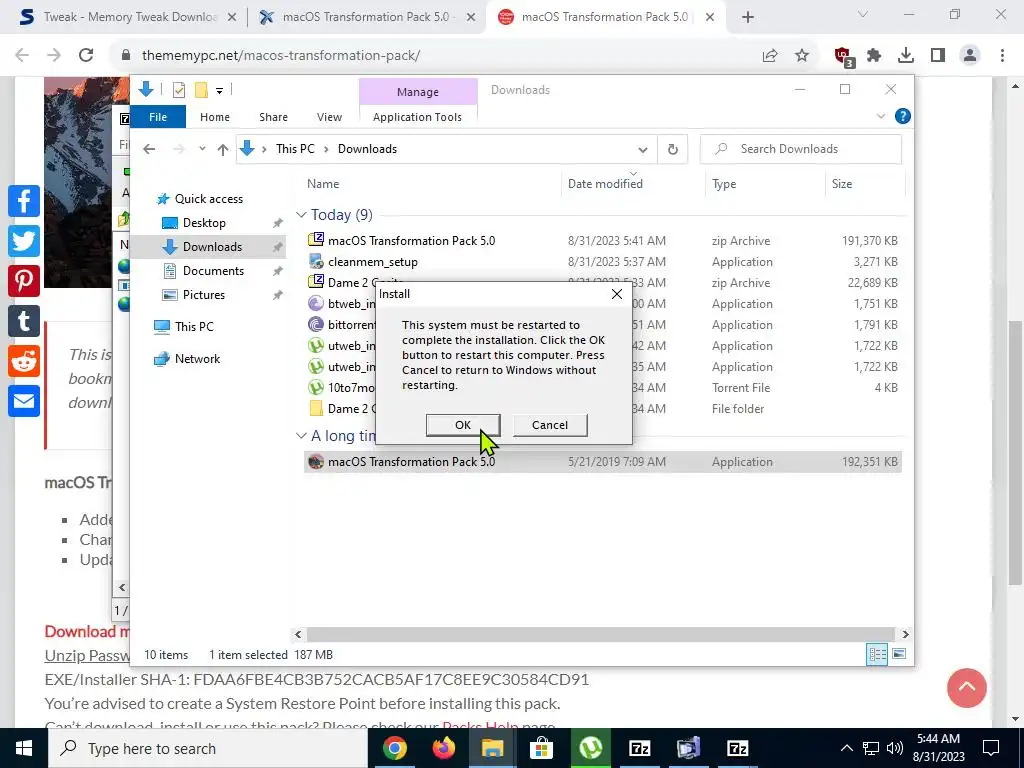Collapse the Today (9) group
Image resolution: width=1024 pixels, height=768 pixels.
(x=300, y=215)
